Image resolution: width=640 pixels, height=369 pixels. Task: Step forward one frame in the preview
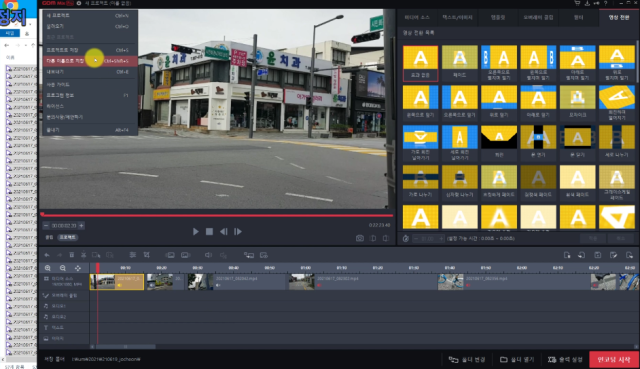(238, 231)
